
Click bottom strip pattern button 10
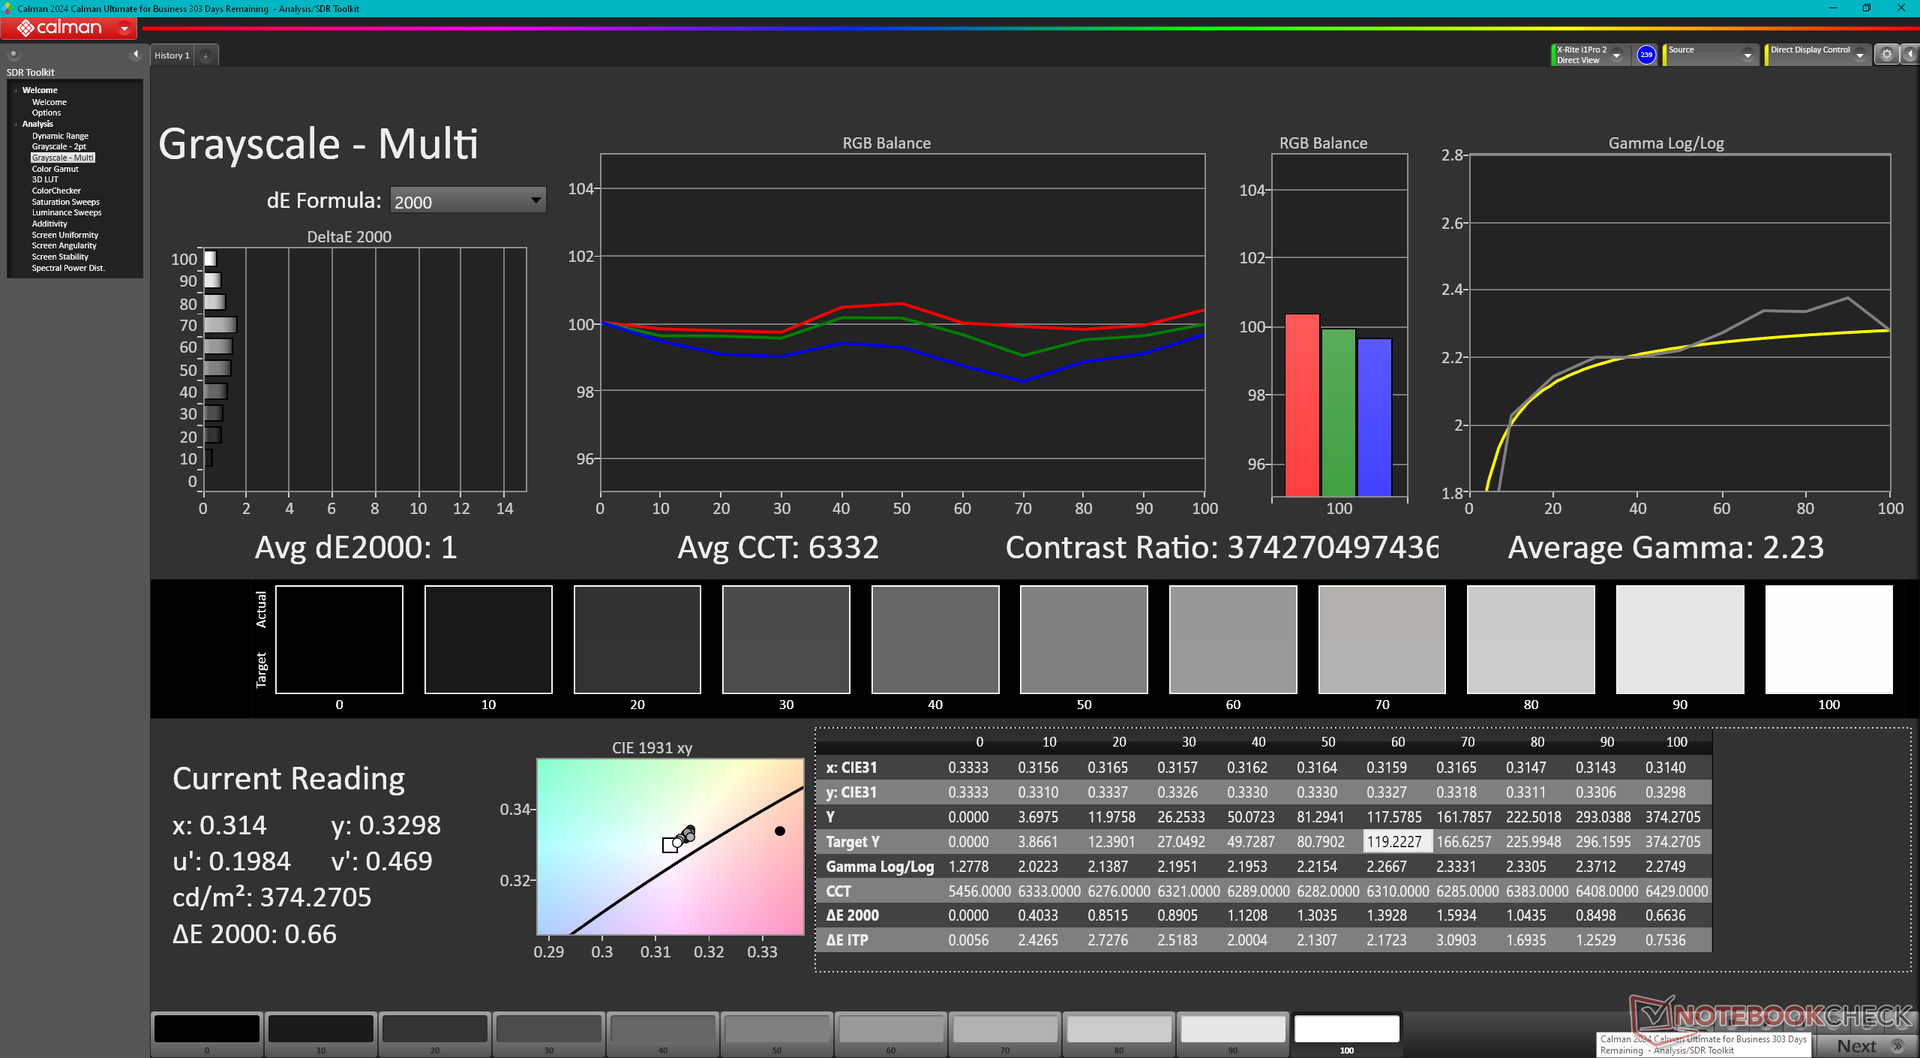321,1034
